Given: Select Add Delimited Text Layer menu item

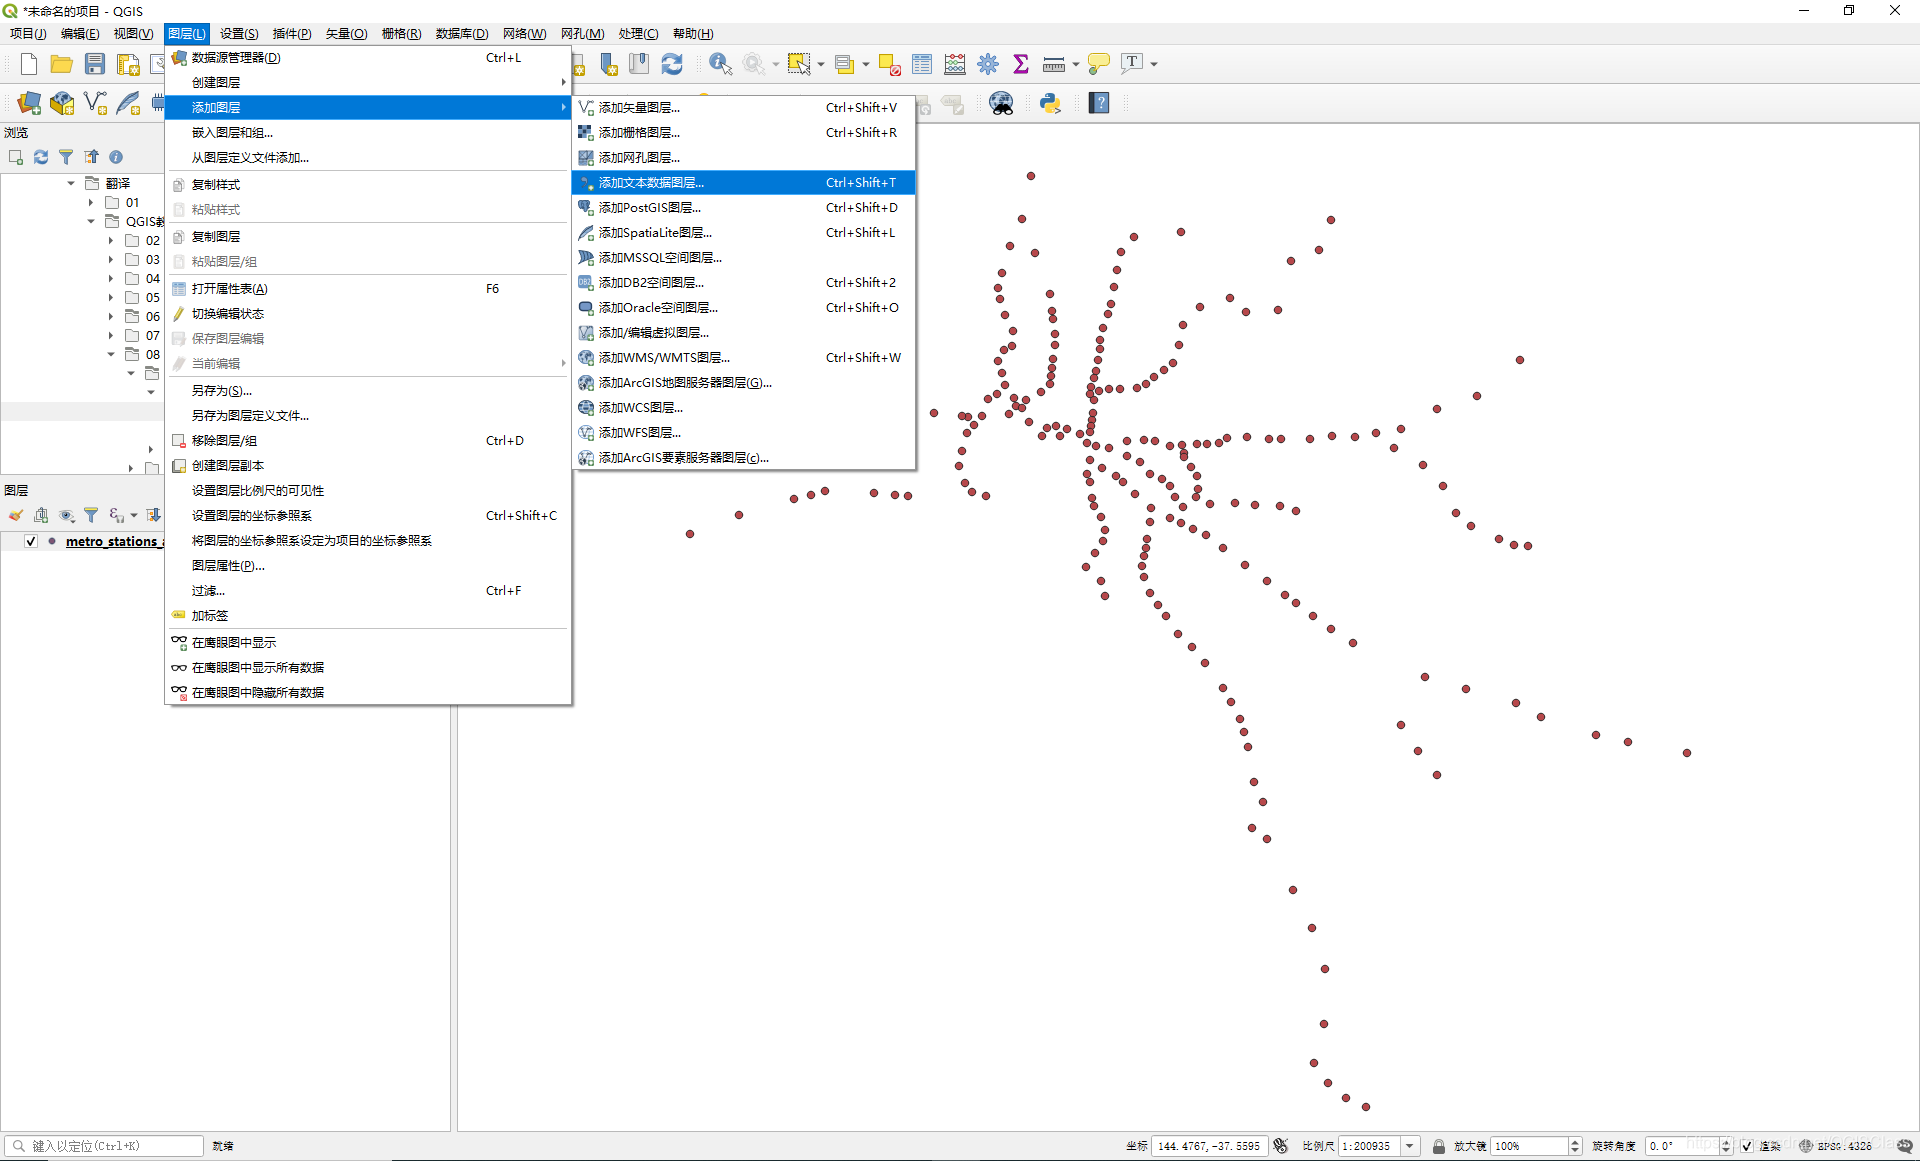Looking at the screenshot, I should click(x=651, y=182).
